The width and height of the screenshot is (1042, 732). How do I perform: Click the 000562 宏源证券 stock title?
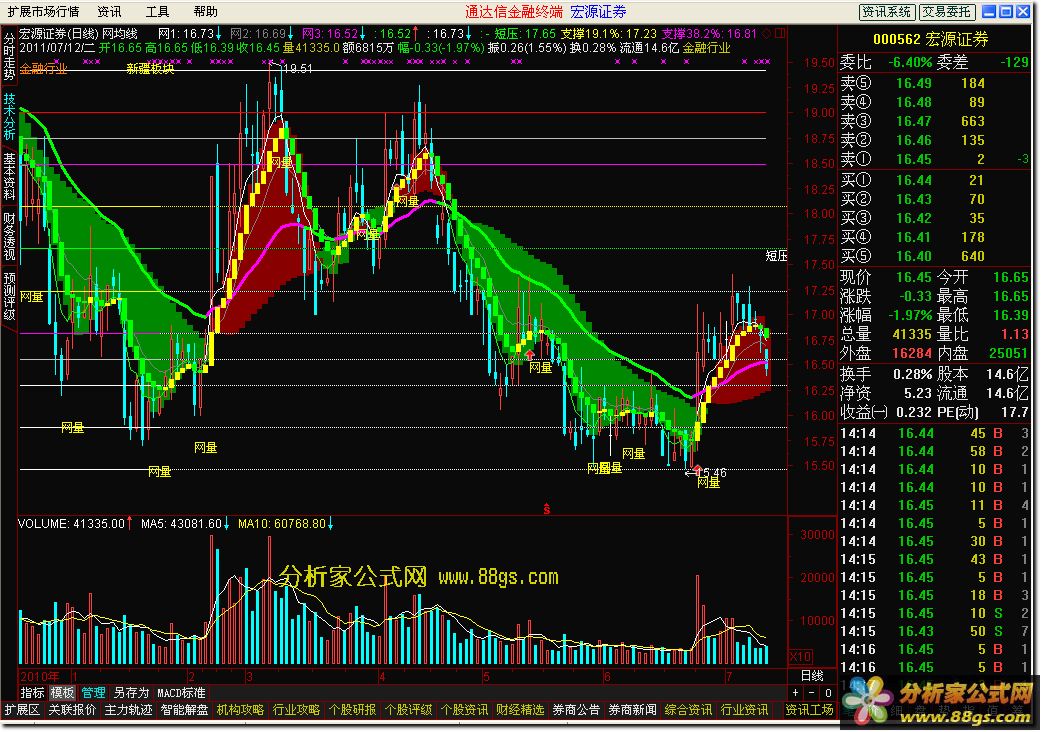coord(930,40)
